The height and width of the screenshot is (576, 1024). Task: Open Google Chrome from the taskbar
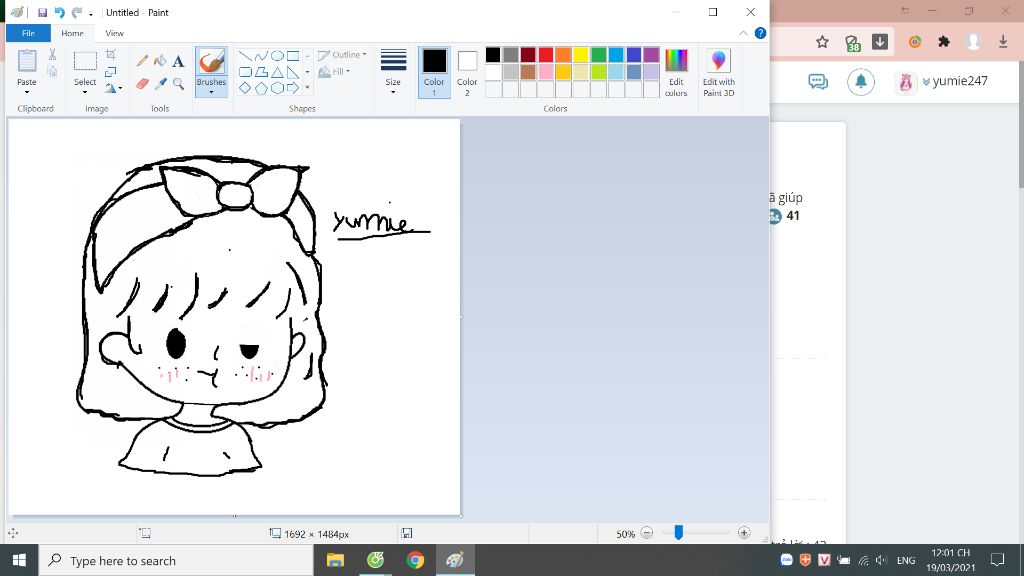click(x=415, y=560)
